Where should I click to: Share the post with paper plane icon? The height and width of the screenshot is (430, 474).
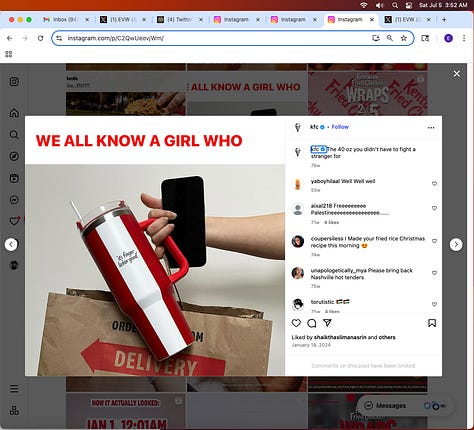coord(327,323)
